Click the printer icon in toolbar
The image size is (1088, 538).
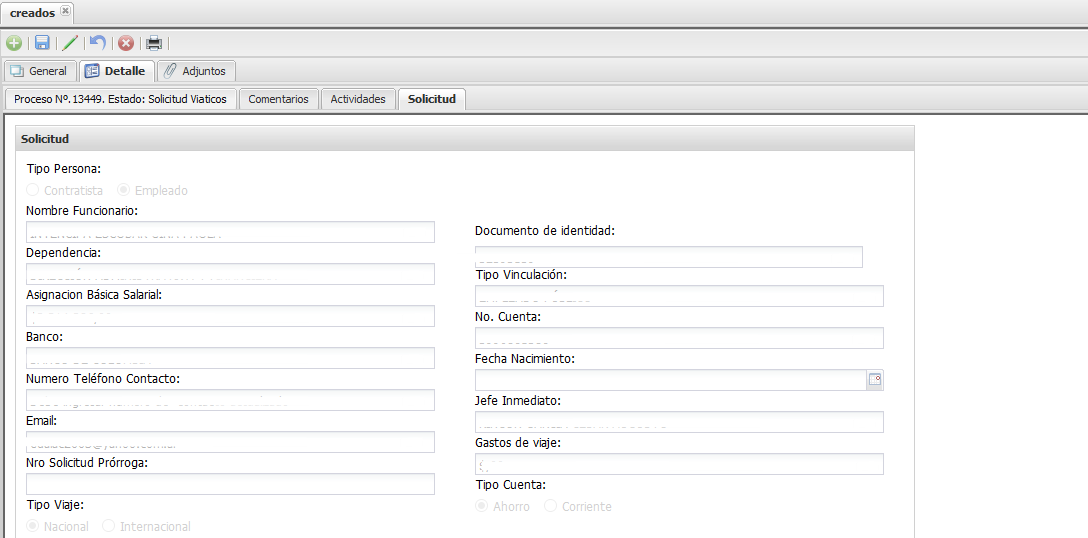coord(154,43)
